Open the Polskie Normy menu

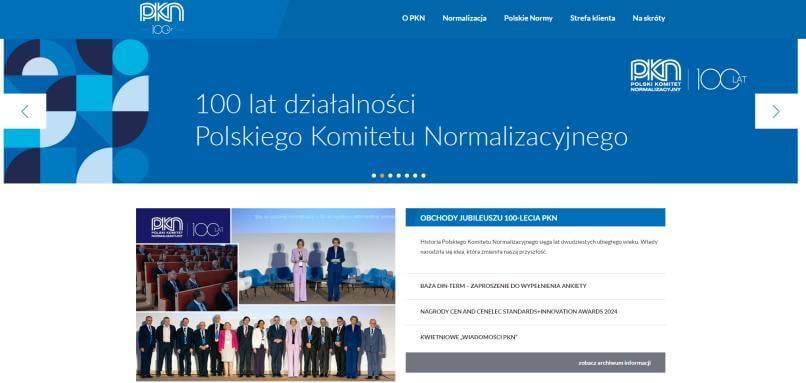point(528,18)
